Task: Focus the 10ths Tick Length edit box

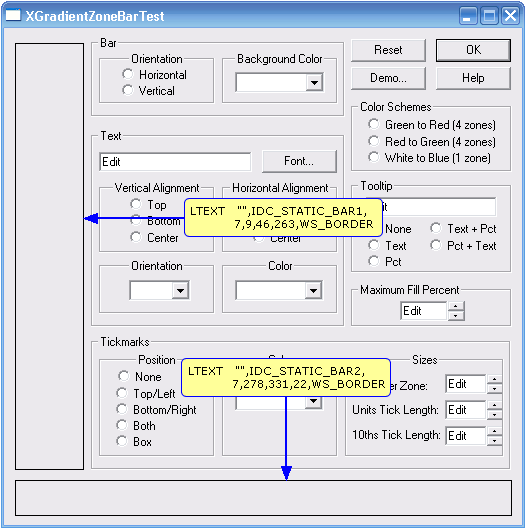Action: (466, 436)
